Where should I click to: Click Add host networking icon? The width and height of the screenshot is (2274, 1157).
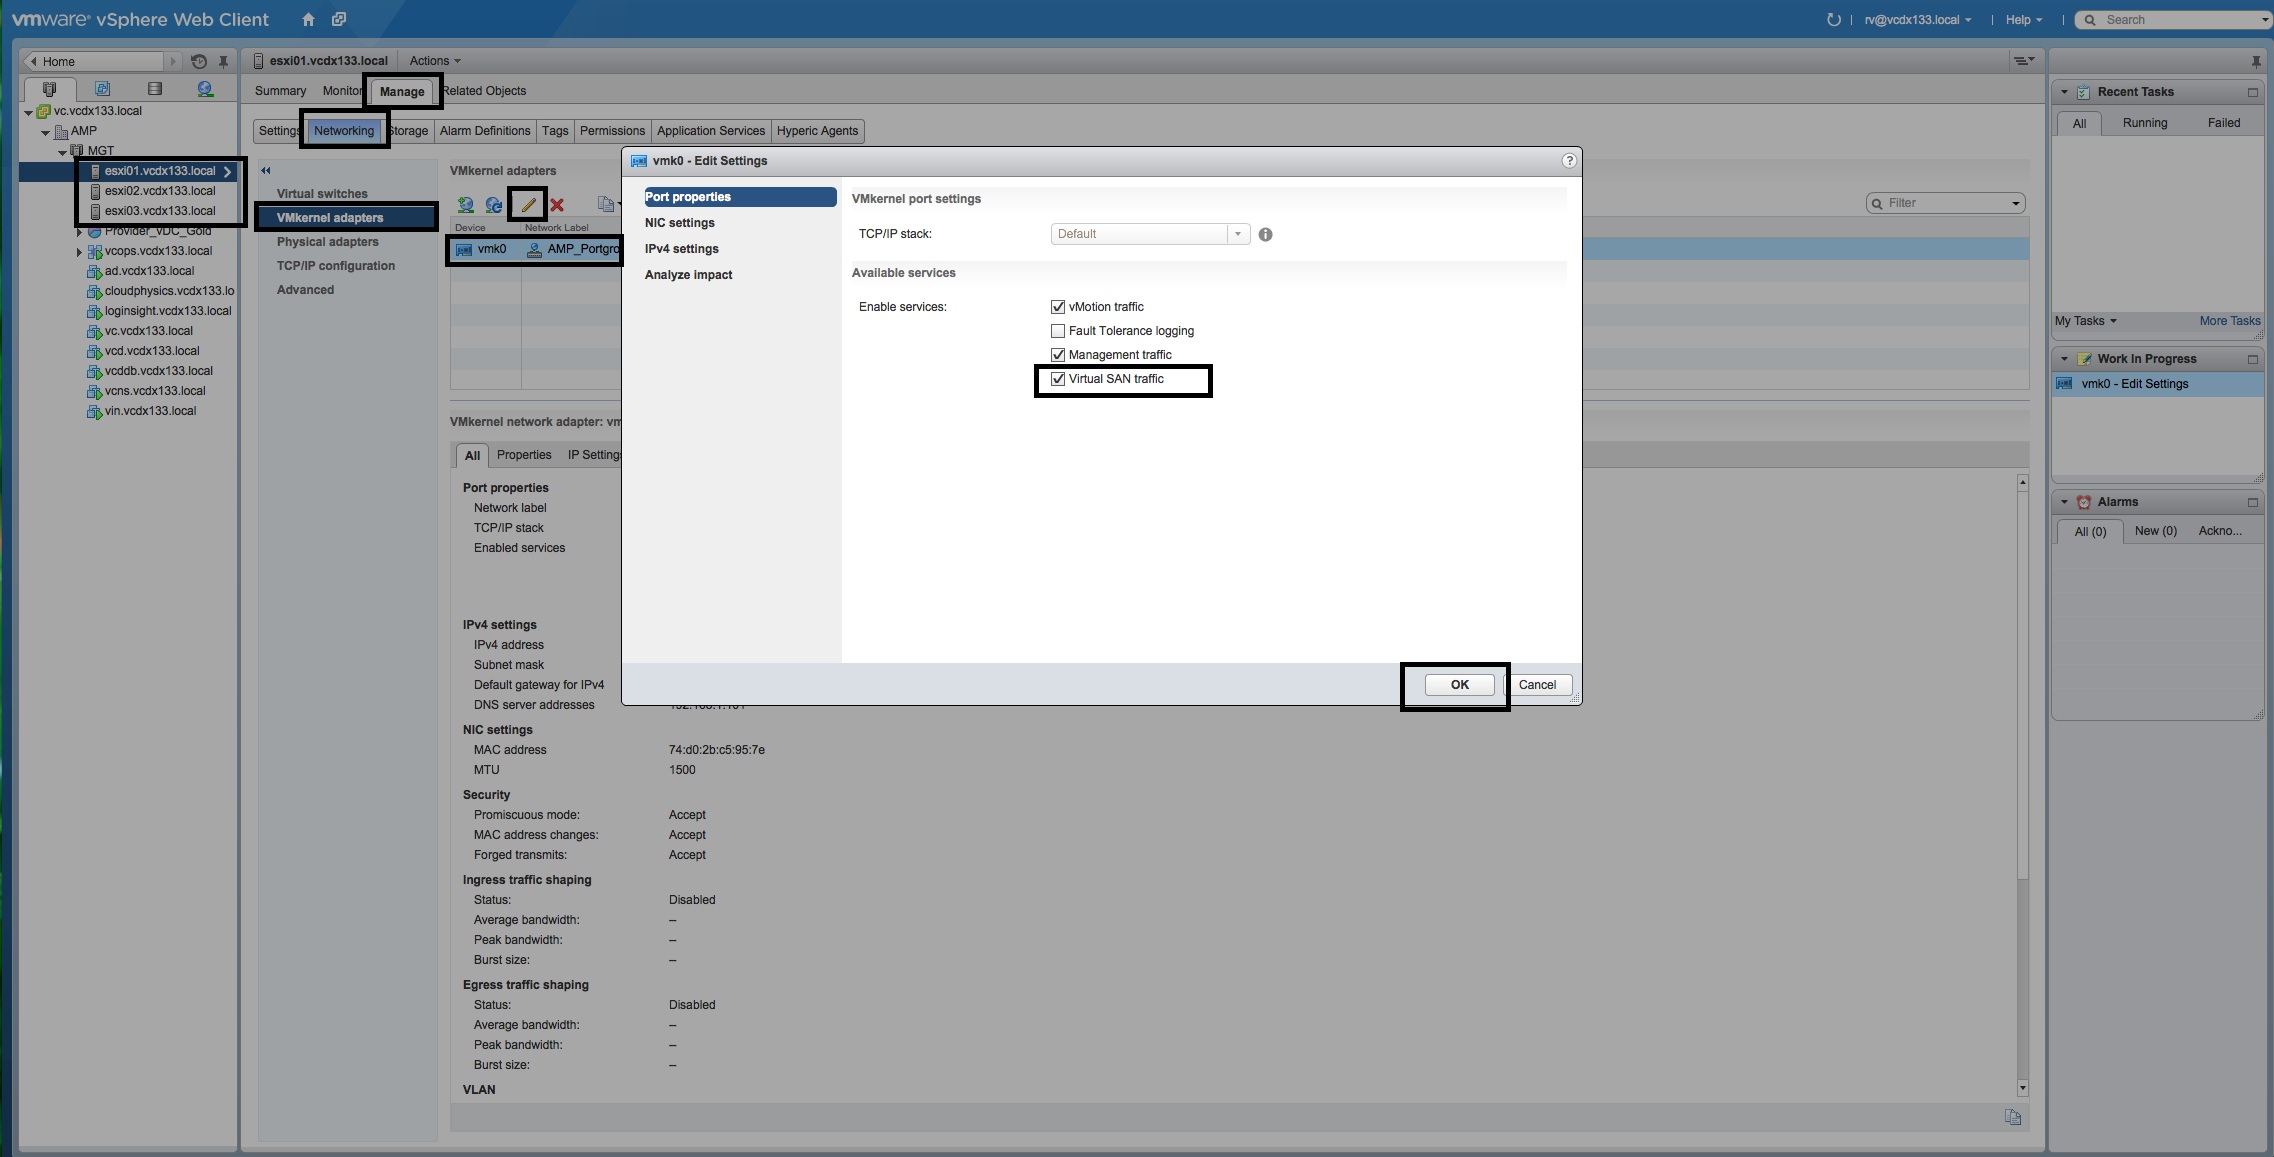pyautogui.click(x=466, y=204)
